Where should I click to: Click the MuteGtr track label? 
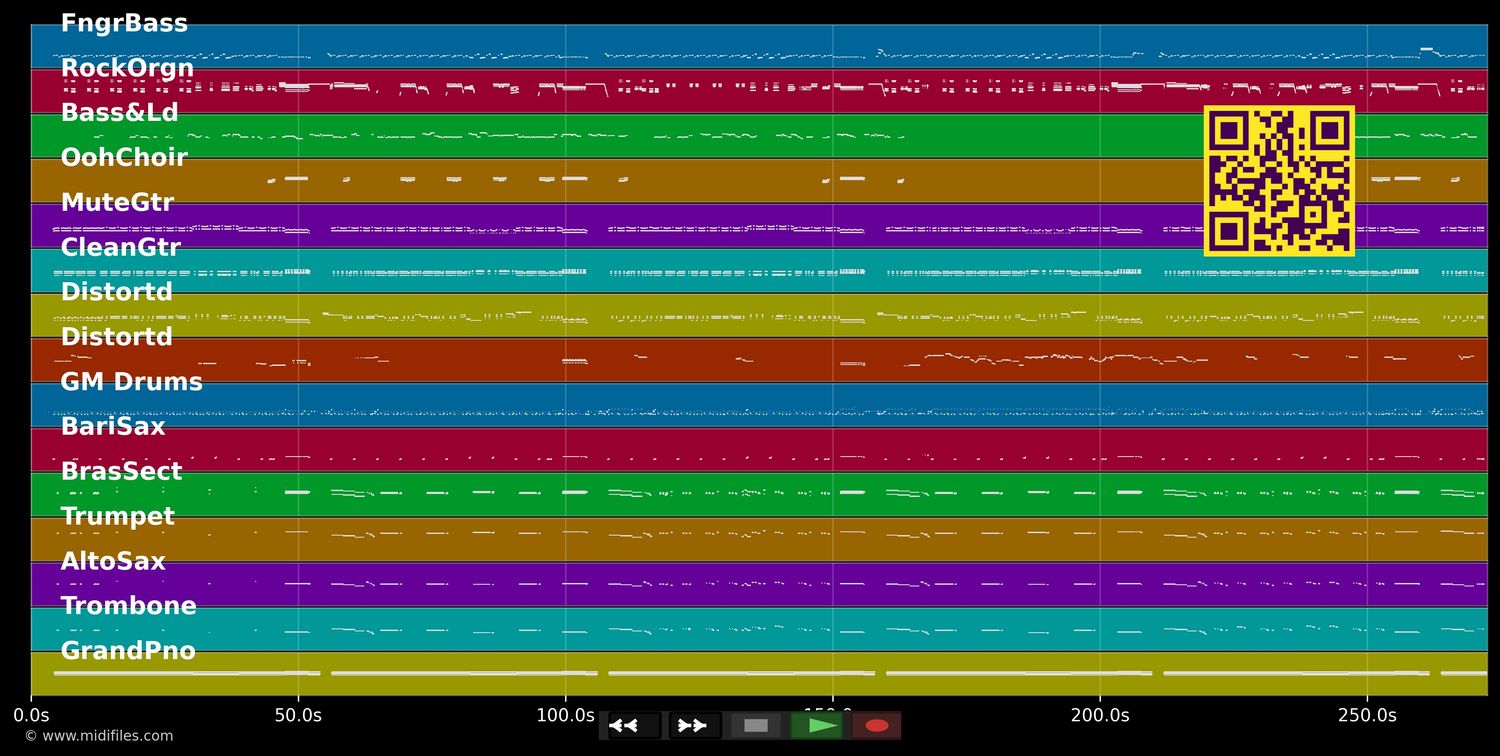click(118, 202)
